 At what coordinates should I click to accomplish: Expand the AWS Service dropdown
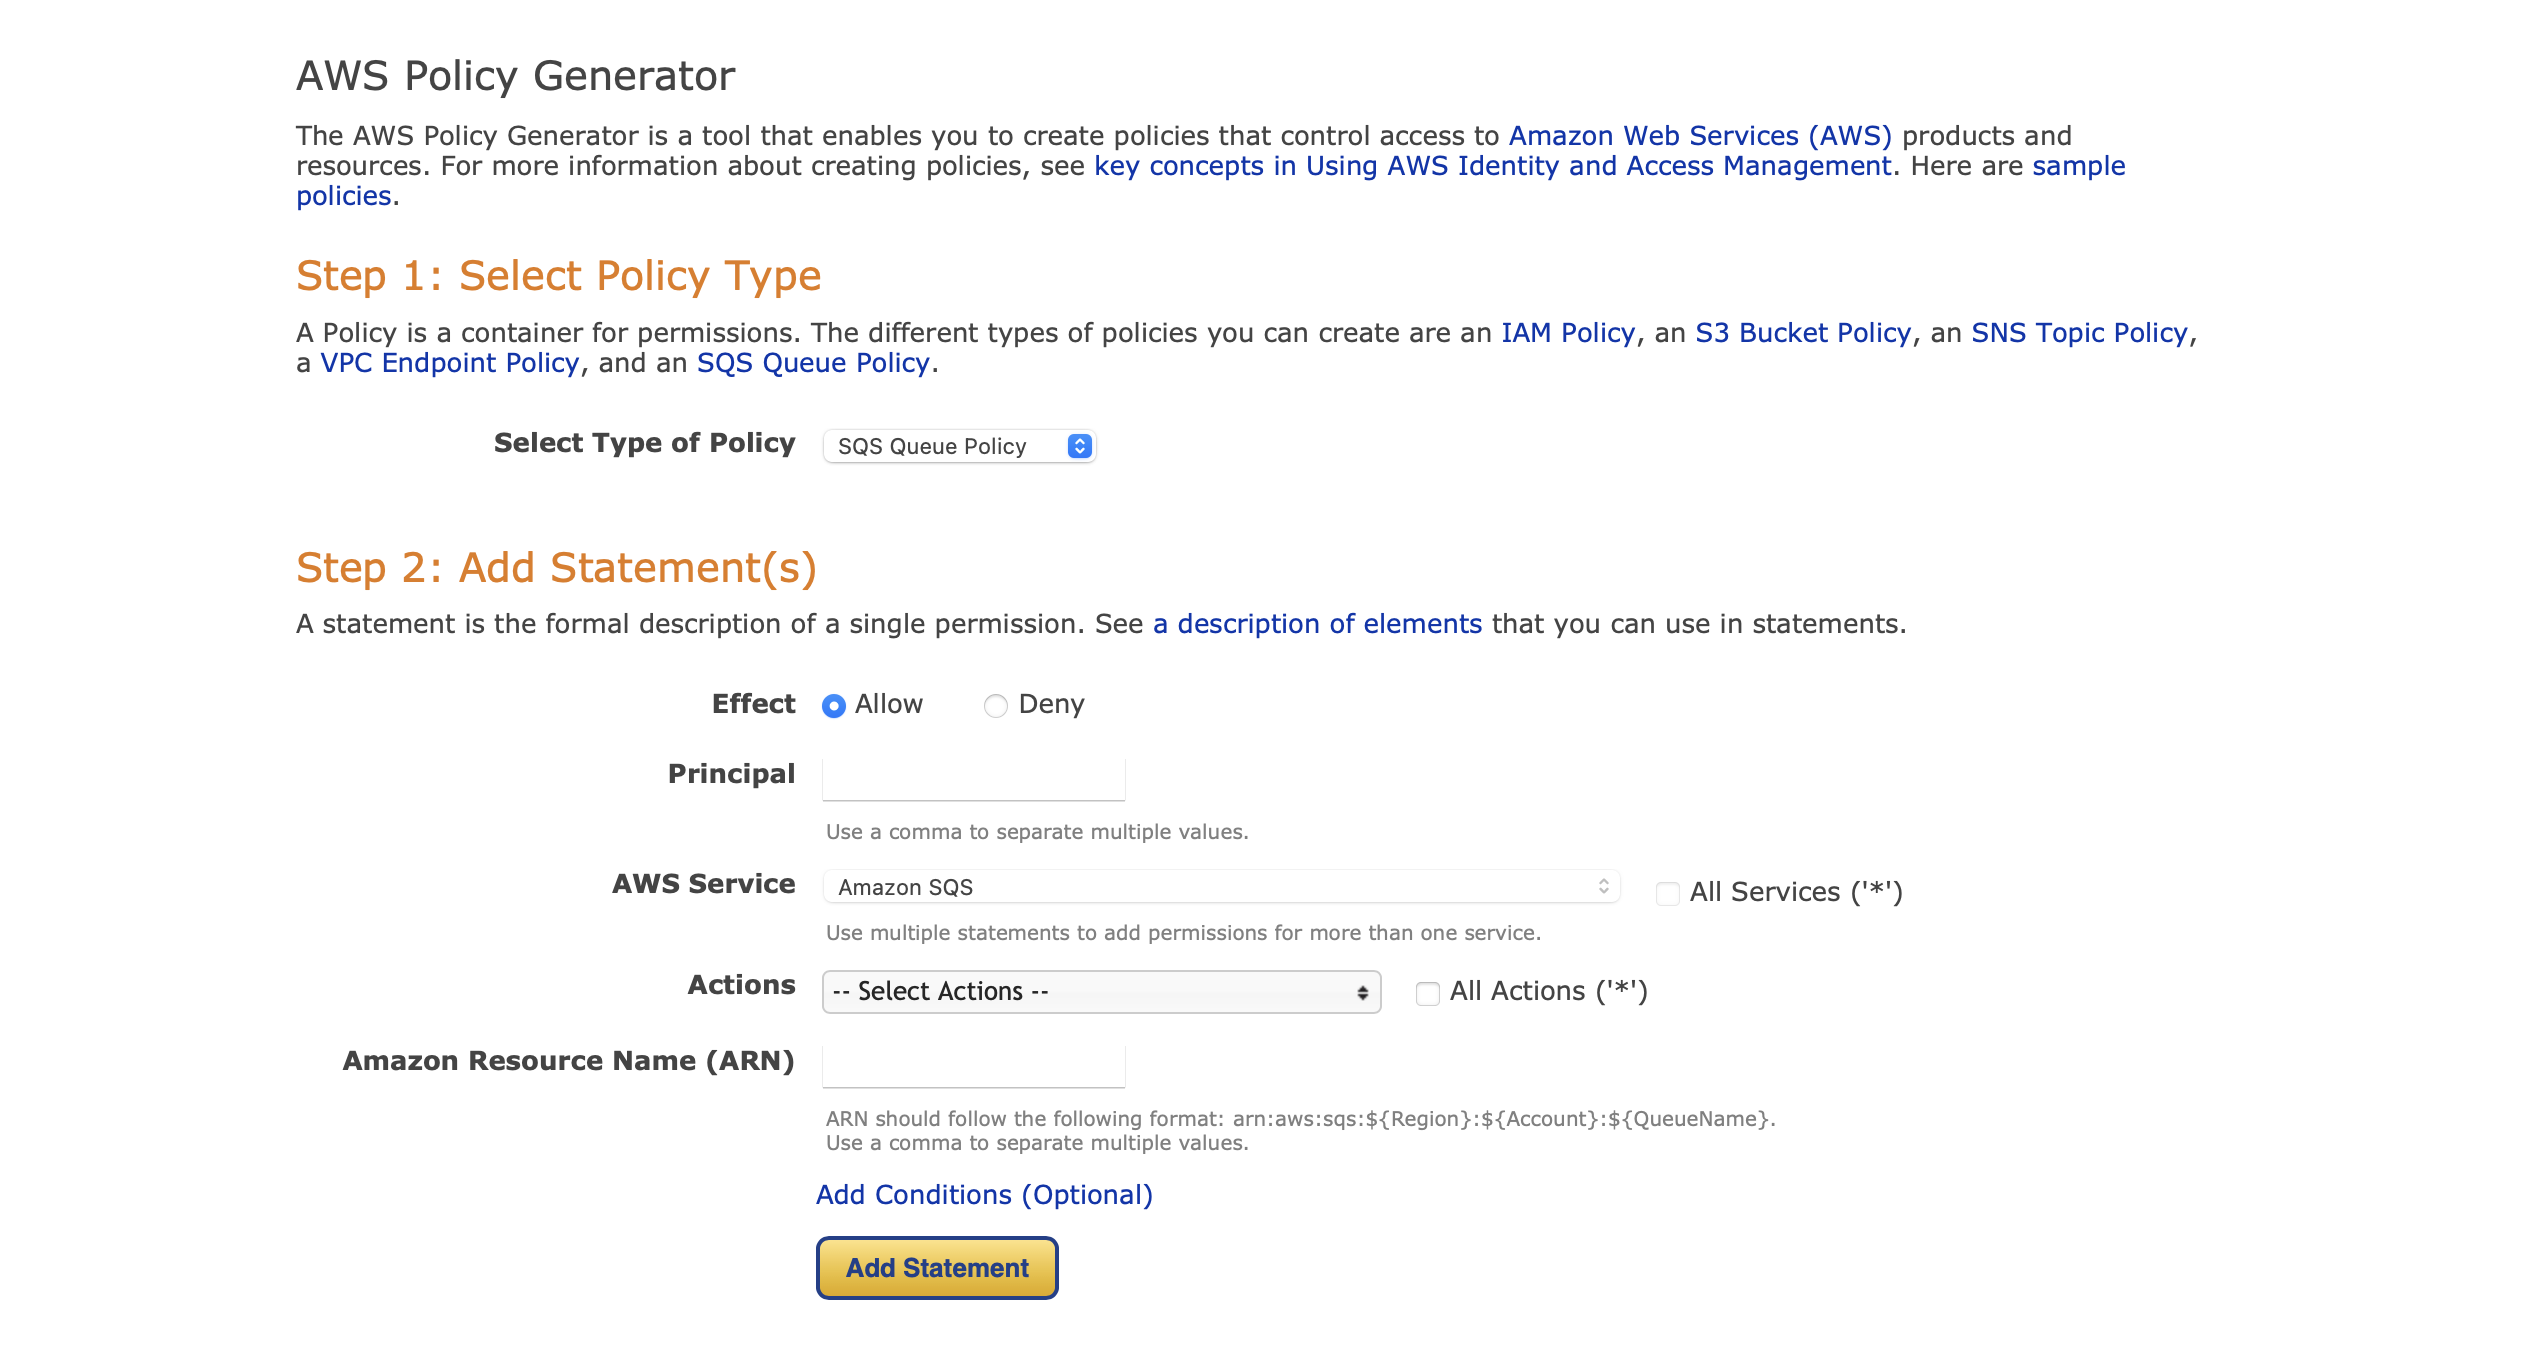(1220, 887)
